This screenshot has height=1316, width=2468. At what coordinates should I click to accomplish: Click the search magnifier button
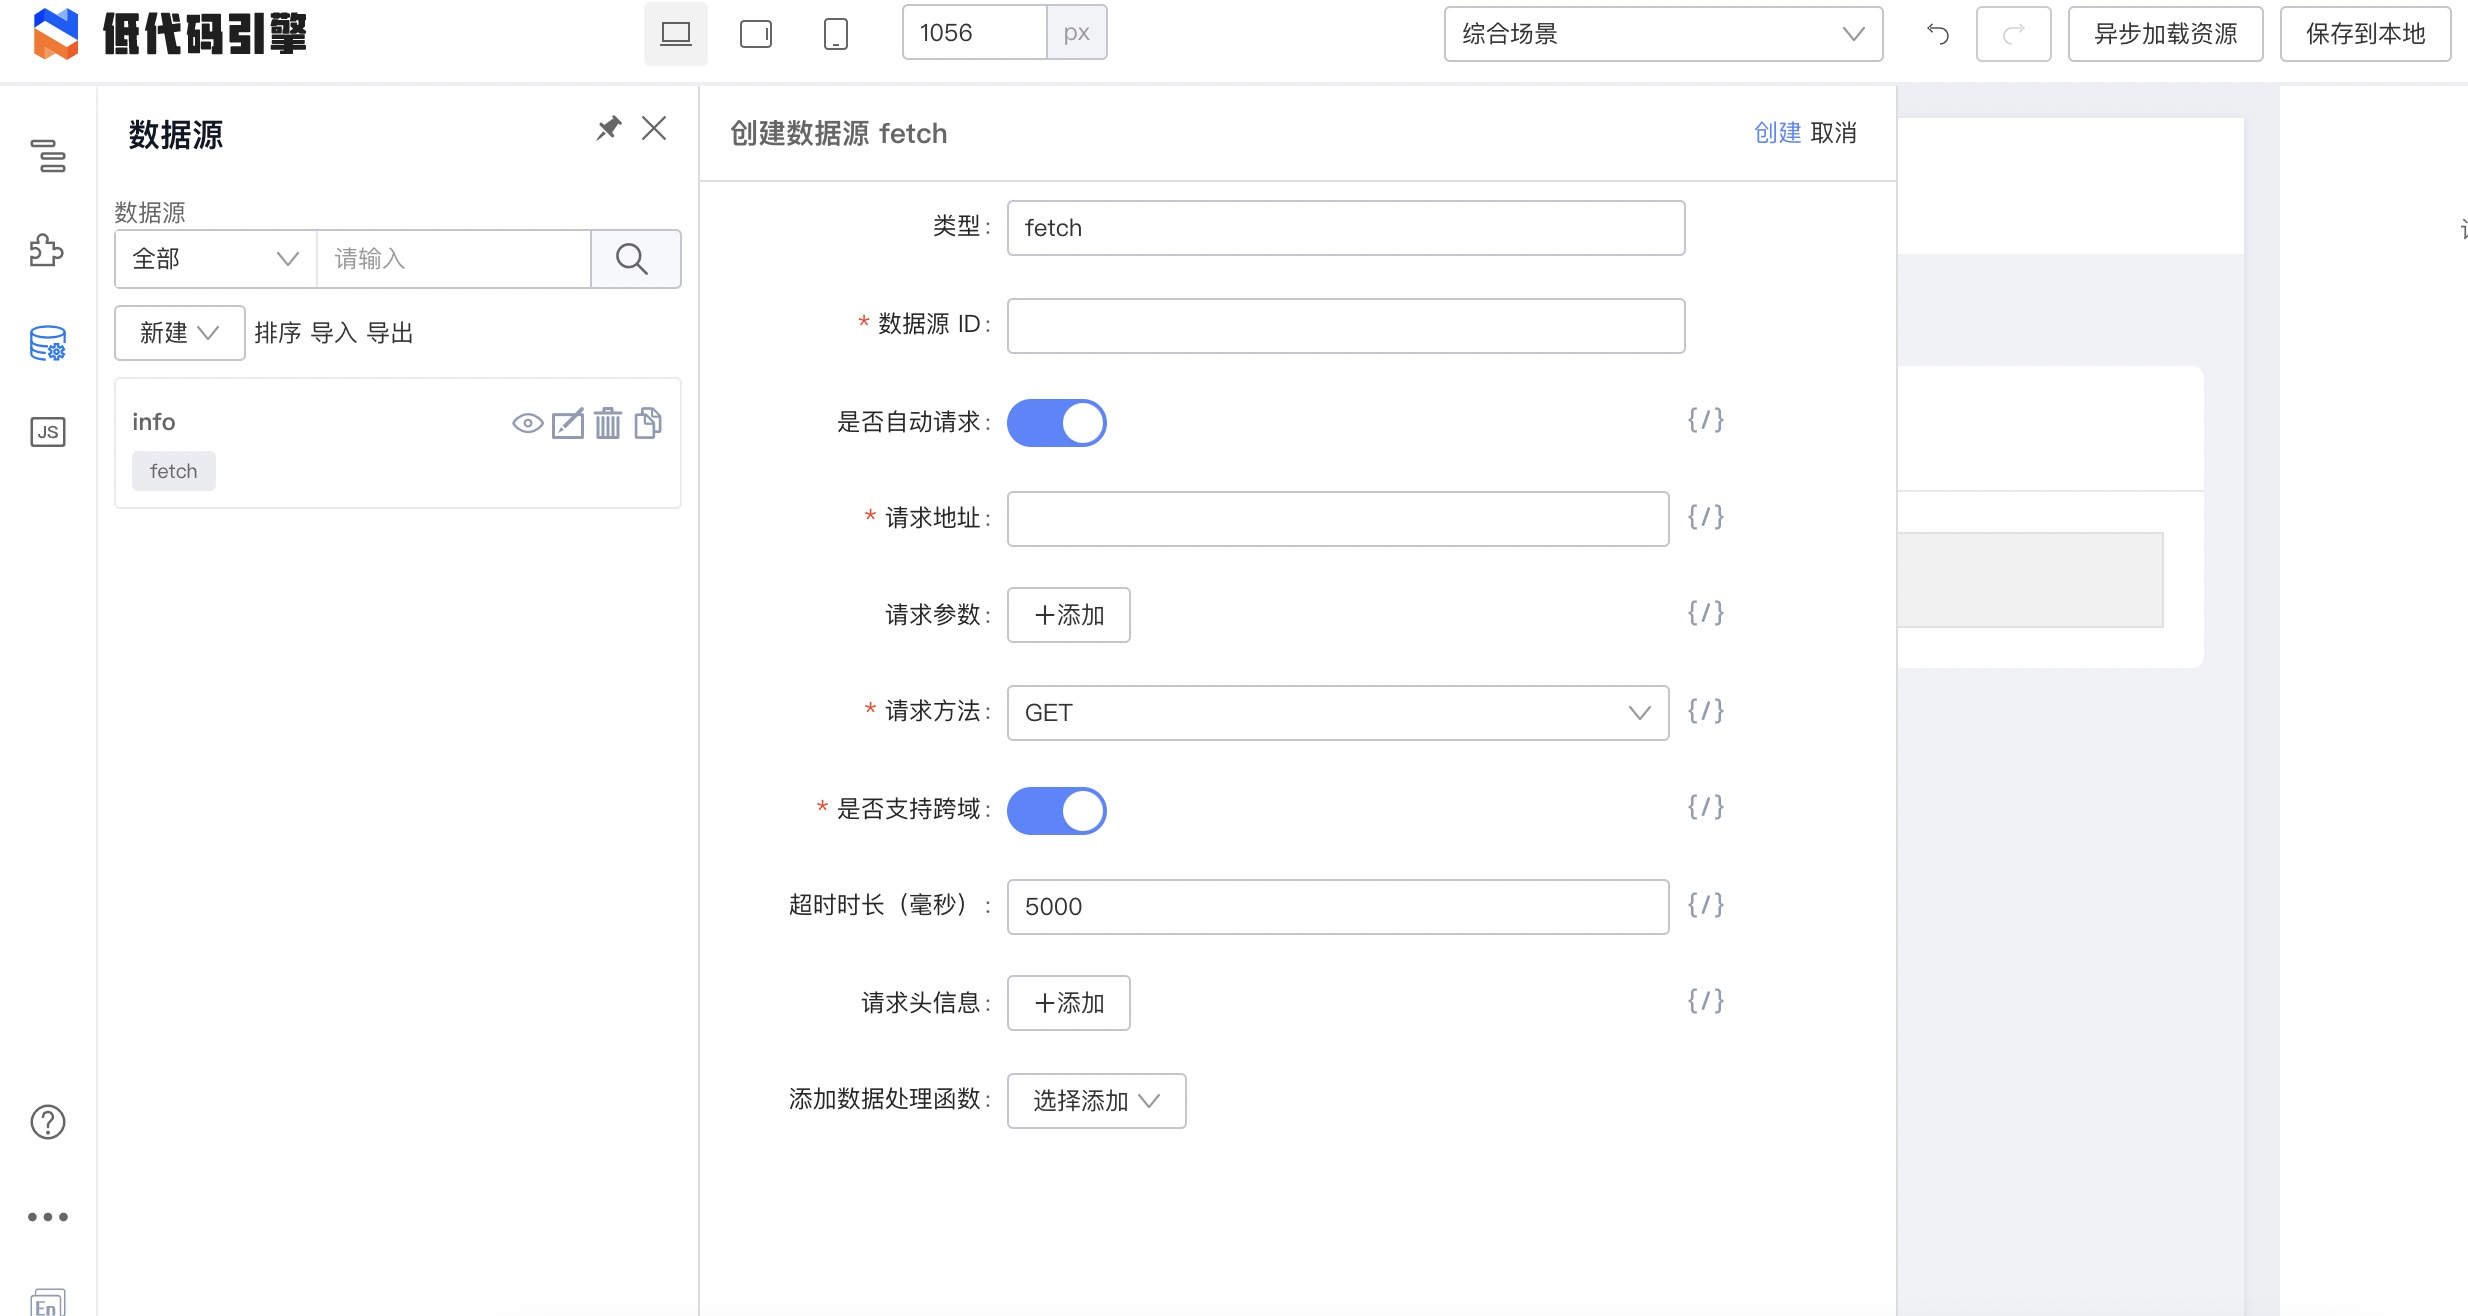point(636,259)
